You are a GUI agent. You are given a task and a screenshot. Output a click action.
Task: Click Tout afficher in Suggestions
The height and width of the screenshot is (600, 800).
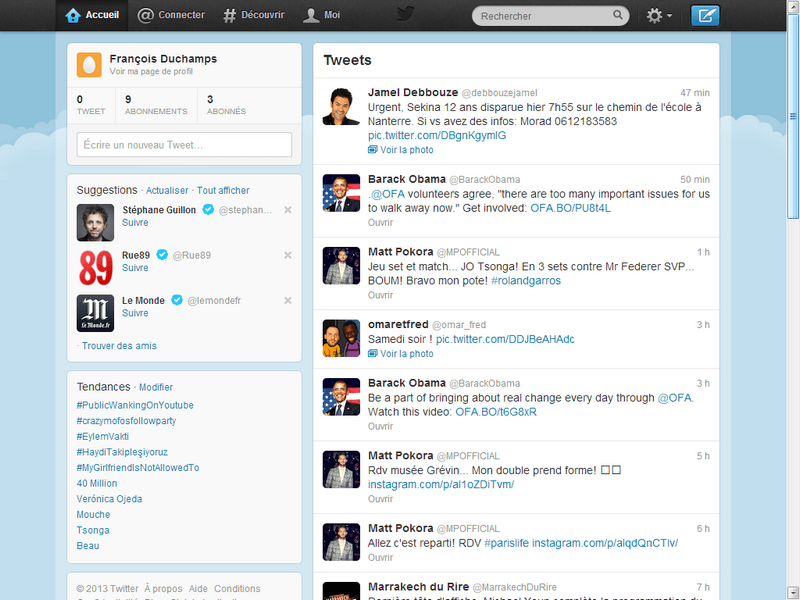[223, 190]
